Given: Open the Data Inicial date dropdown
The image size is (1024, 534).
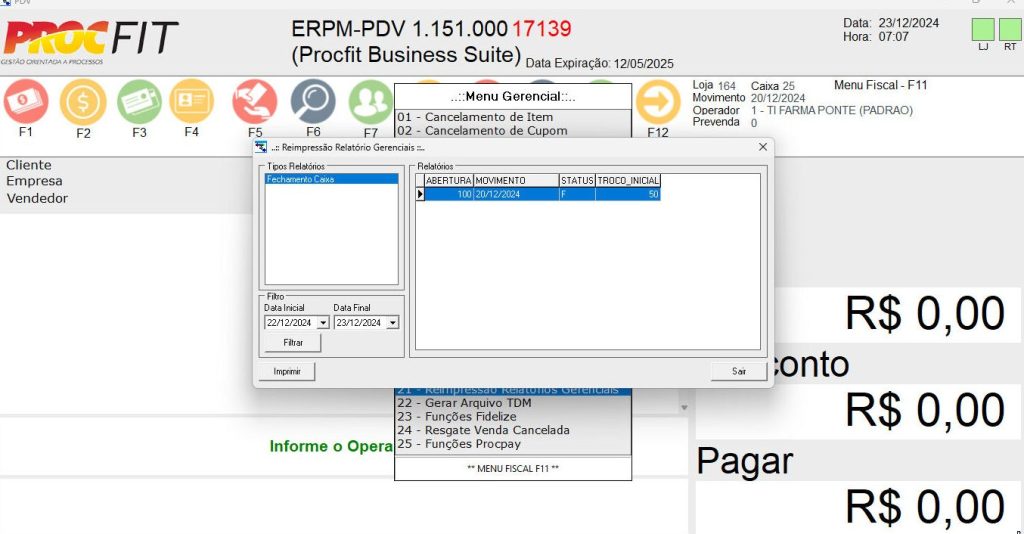Looking at the screenshot, I should [323, 322].
